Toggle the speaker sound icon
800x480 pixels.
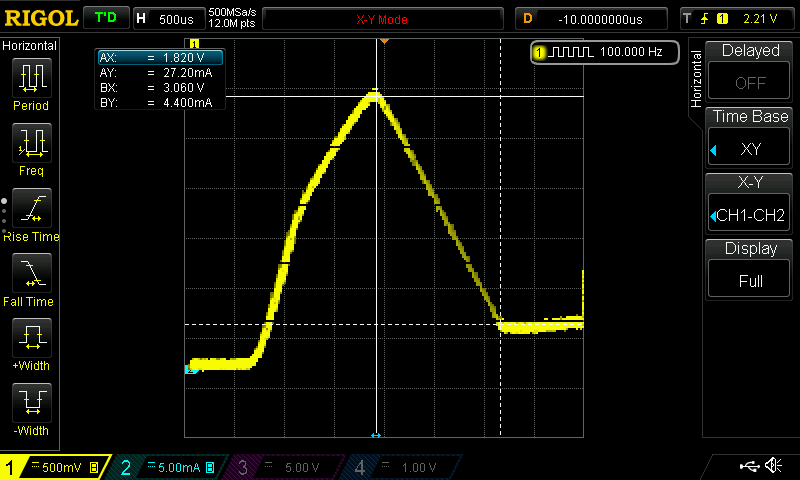pyautogui.click(x=773, y=466)
